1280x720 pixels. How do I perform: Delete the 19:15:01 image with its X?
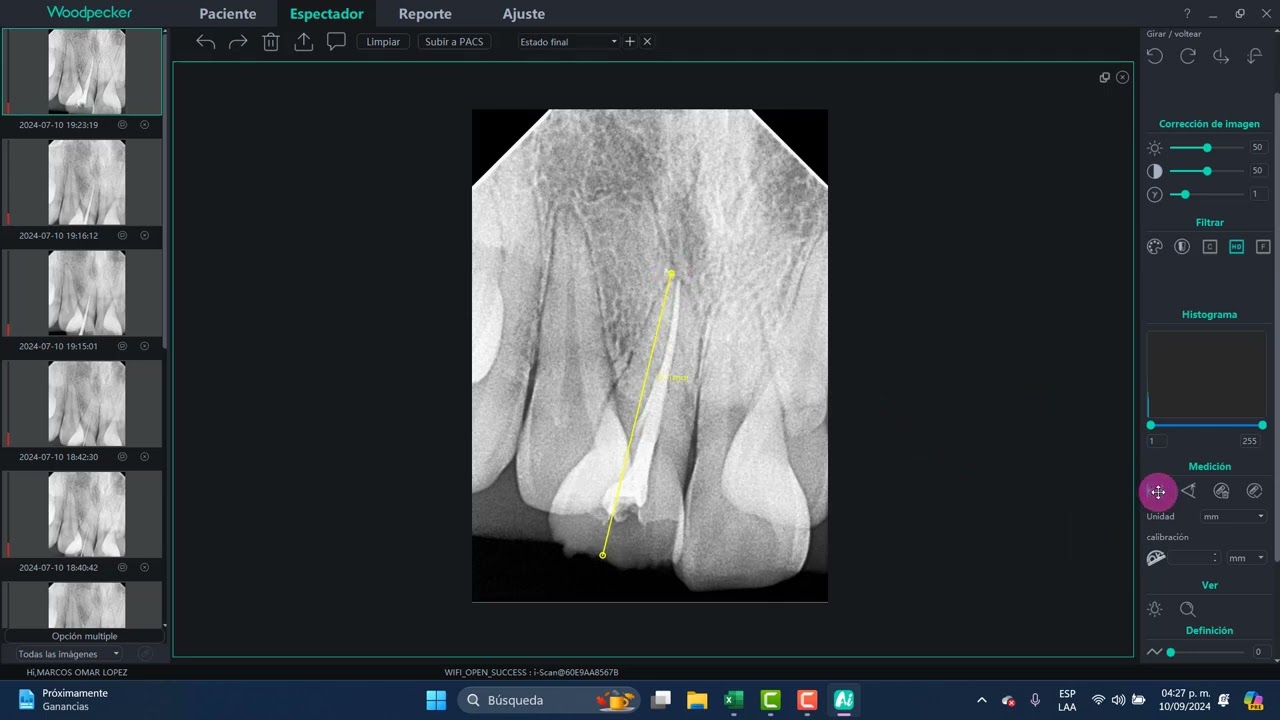click(x=144, y=346)
